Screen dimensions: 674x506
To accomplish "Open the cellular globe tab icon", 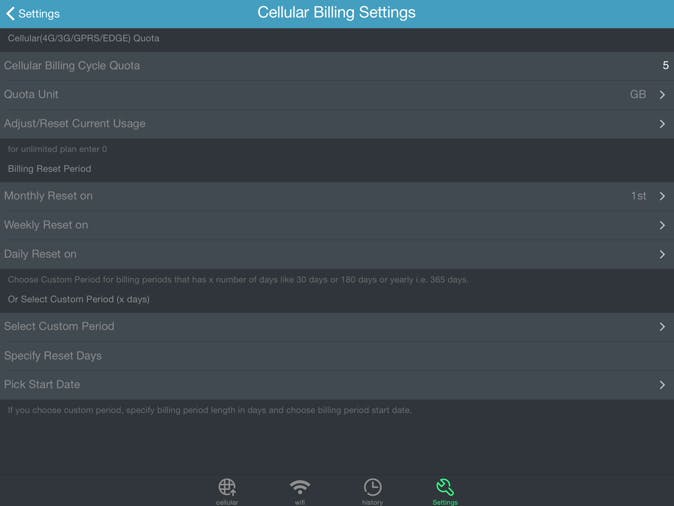I will click(x=227, y=487).
